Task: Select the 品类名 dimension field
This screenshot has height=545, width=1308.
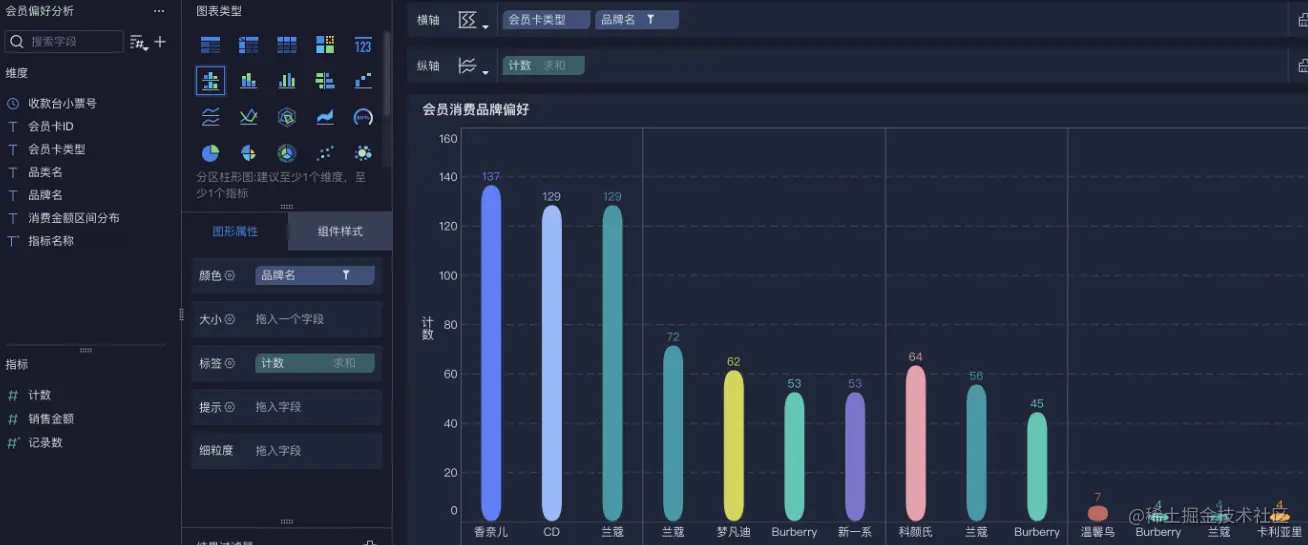Action: [45, 172]
